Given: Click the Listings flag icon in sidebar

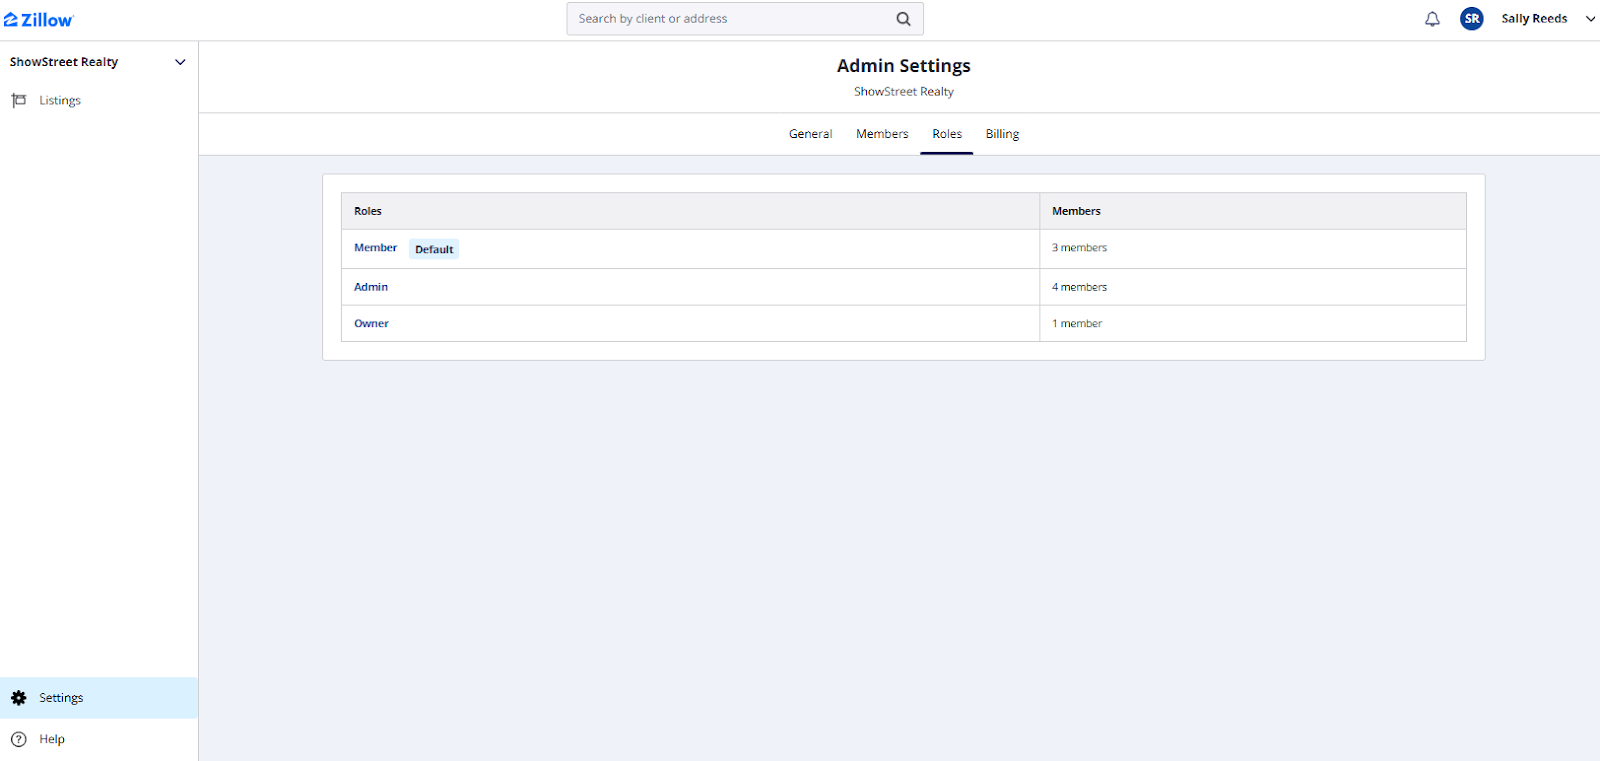Looking at the screenshot, I should (18, 100).
